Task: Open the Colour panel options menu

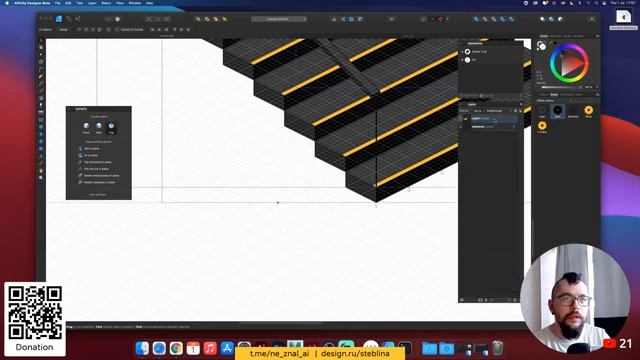Action: pyautogui.click(x=597, y=36)
